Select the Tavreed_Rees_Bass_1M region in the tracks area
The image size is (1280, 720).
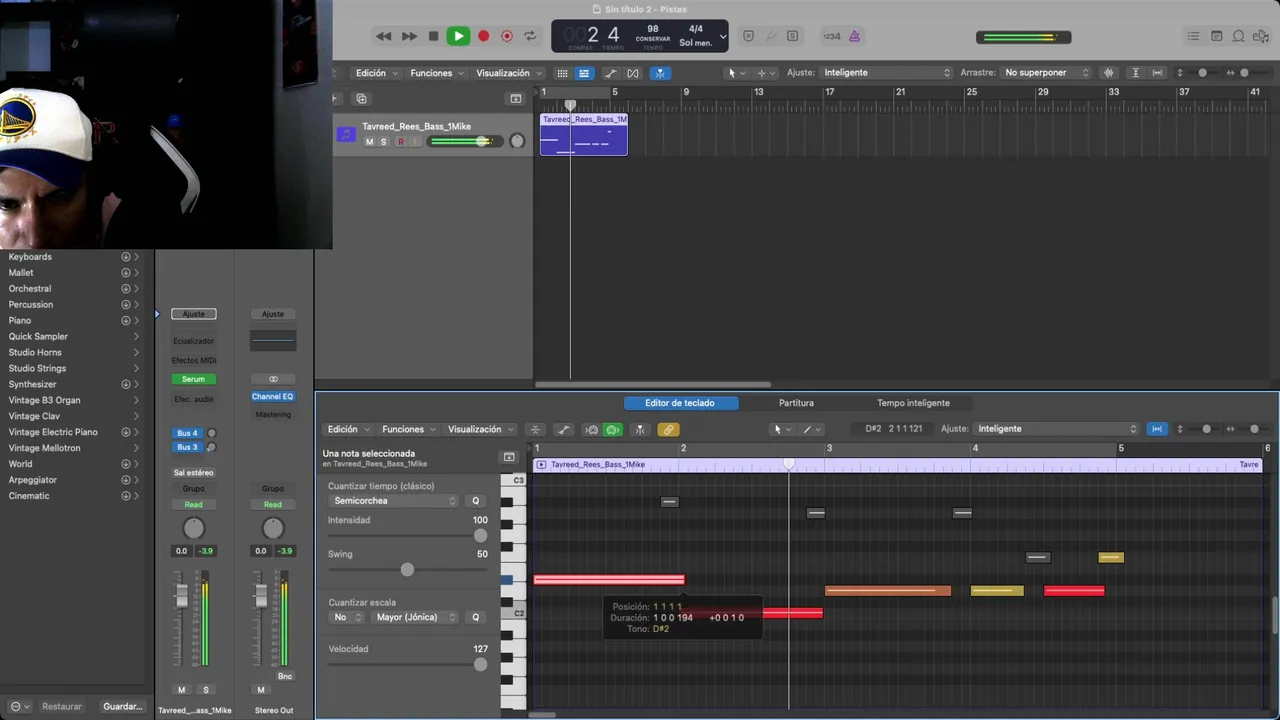(584, 134)
